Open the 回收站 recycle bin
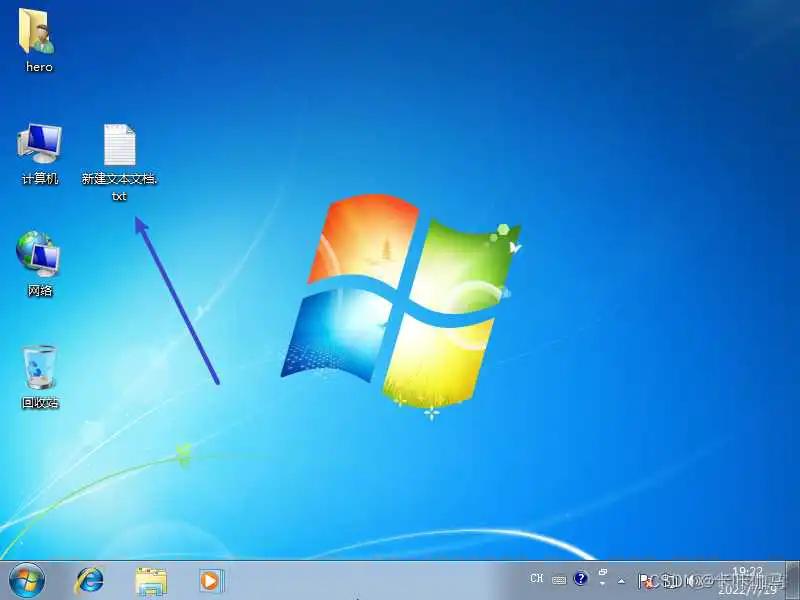This screenshot has width=800, height=600. click(38, 365)
